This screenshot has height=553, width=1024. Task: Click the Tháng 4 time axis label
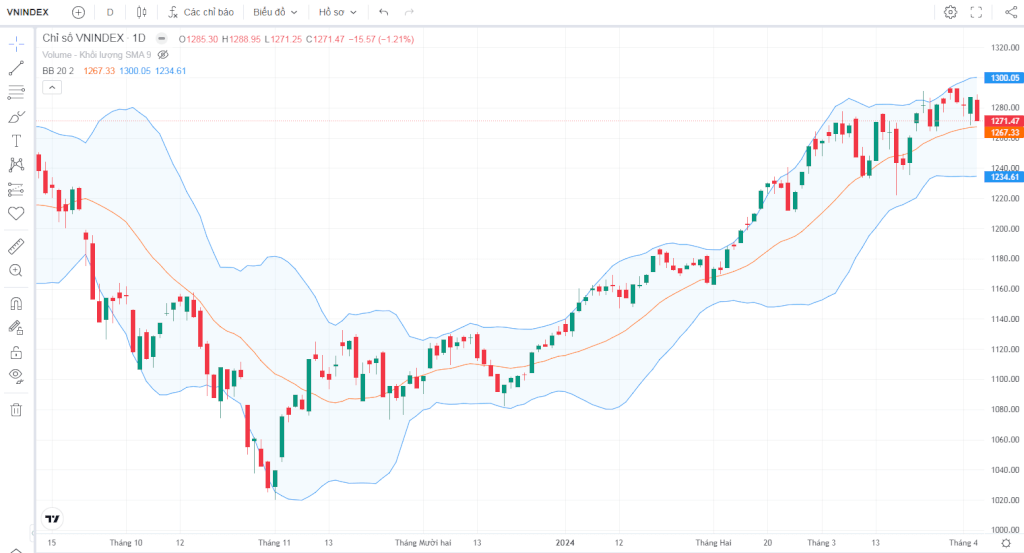[x=963, y=543]
